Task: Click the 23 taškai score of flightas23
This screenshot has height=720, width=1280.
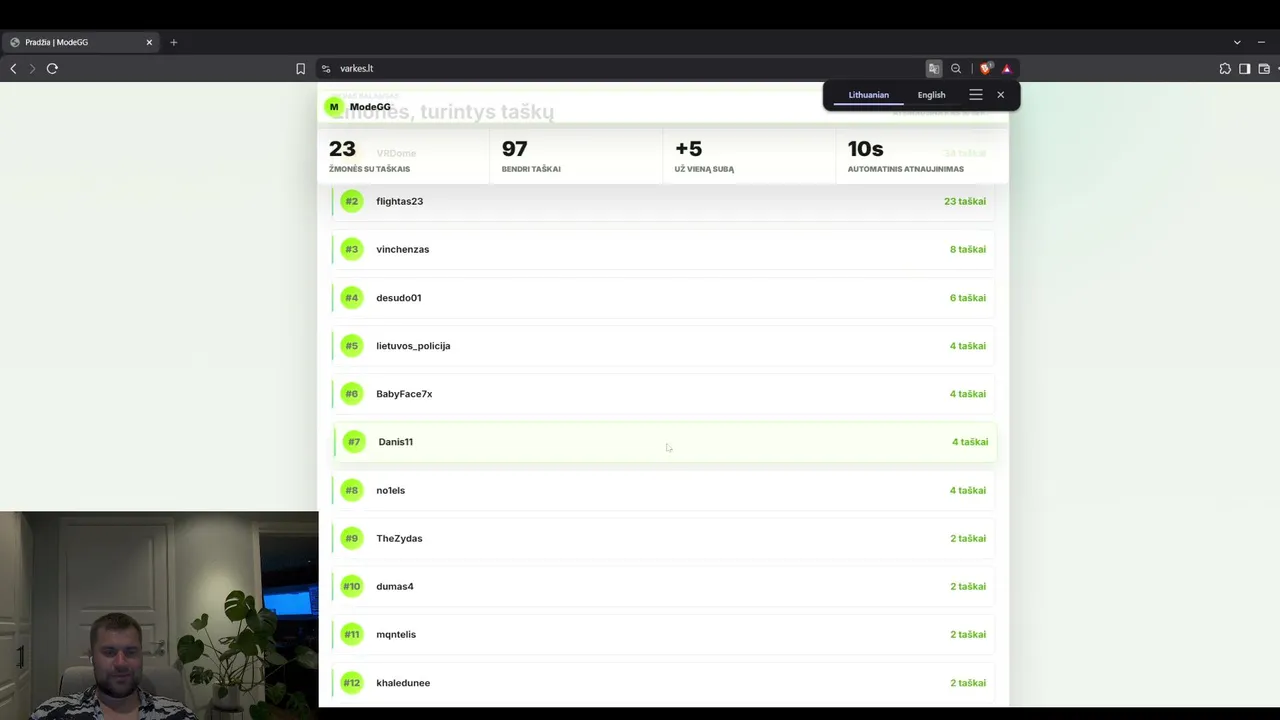Action: [964, 201]
